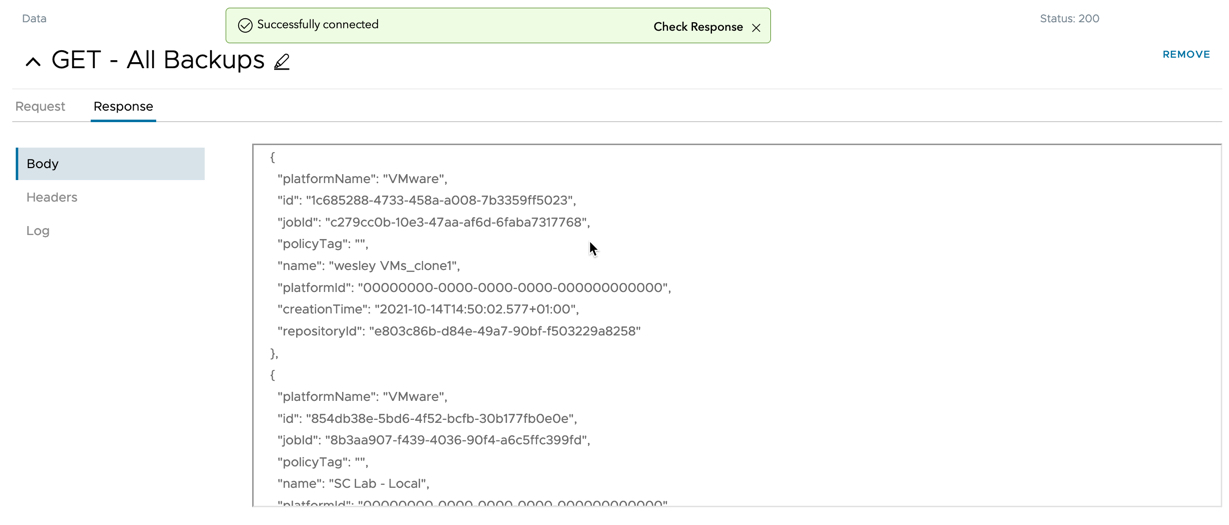Click the id 1c685288-4733 line
The image size is (1229, 525).
(427, 200)
